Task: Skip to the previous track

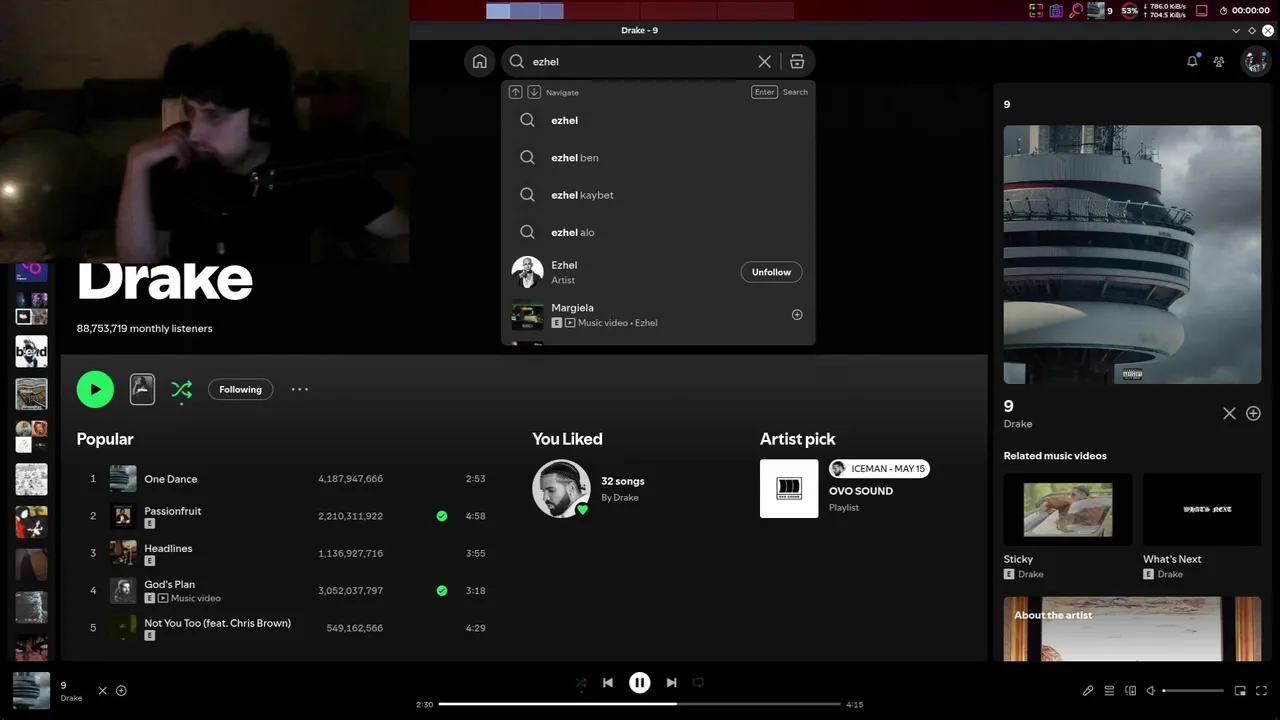Action: 607,682
